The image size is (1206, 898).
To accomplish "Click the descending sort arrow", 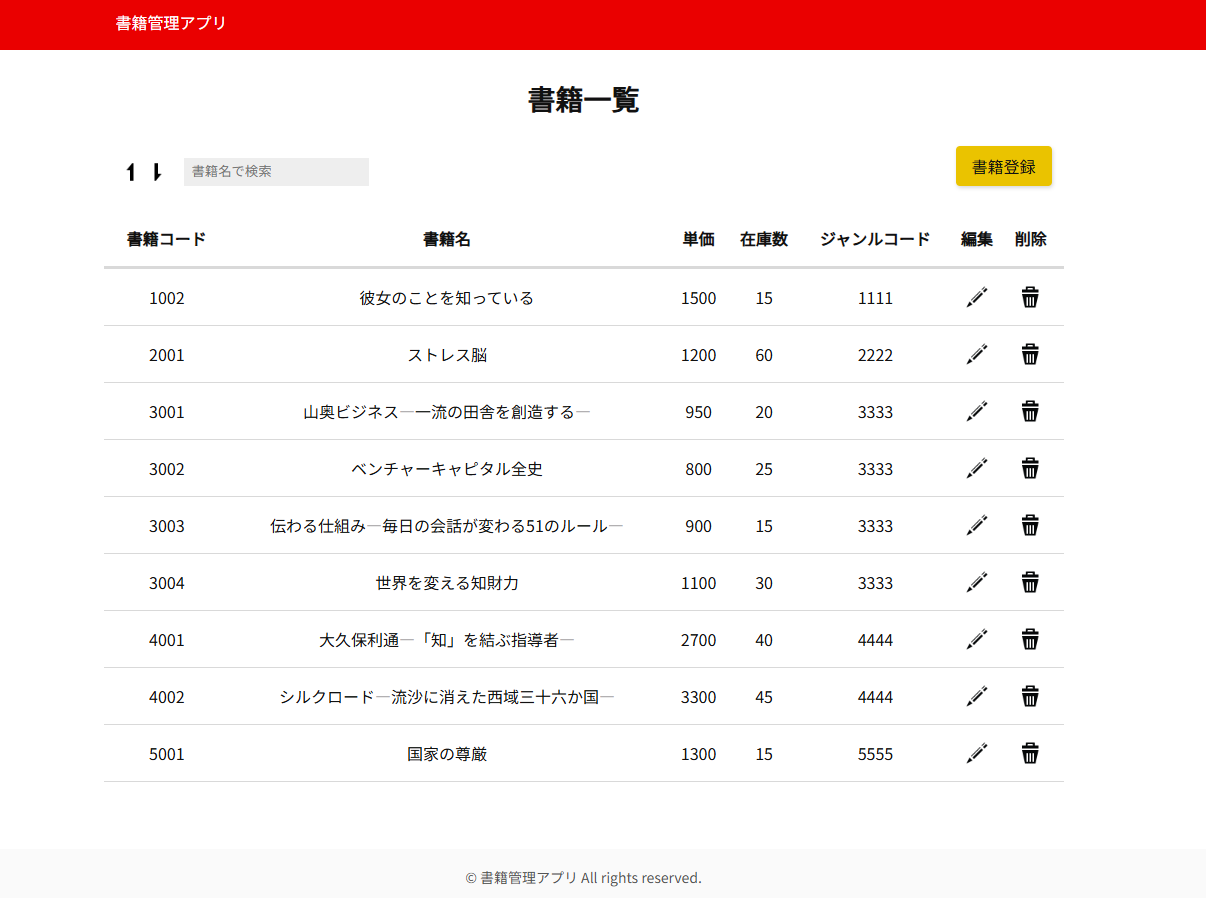I will click(x=158, y=171).
